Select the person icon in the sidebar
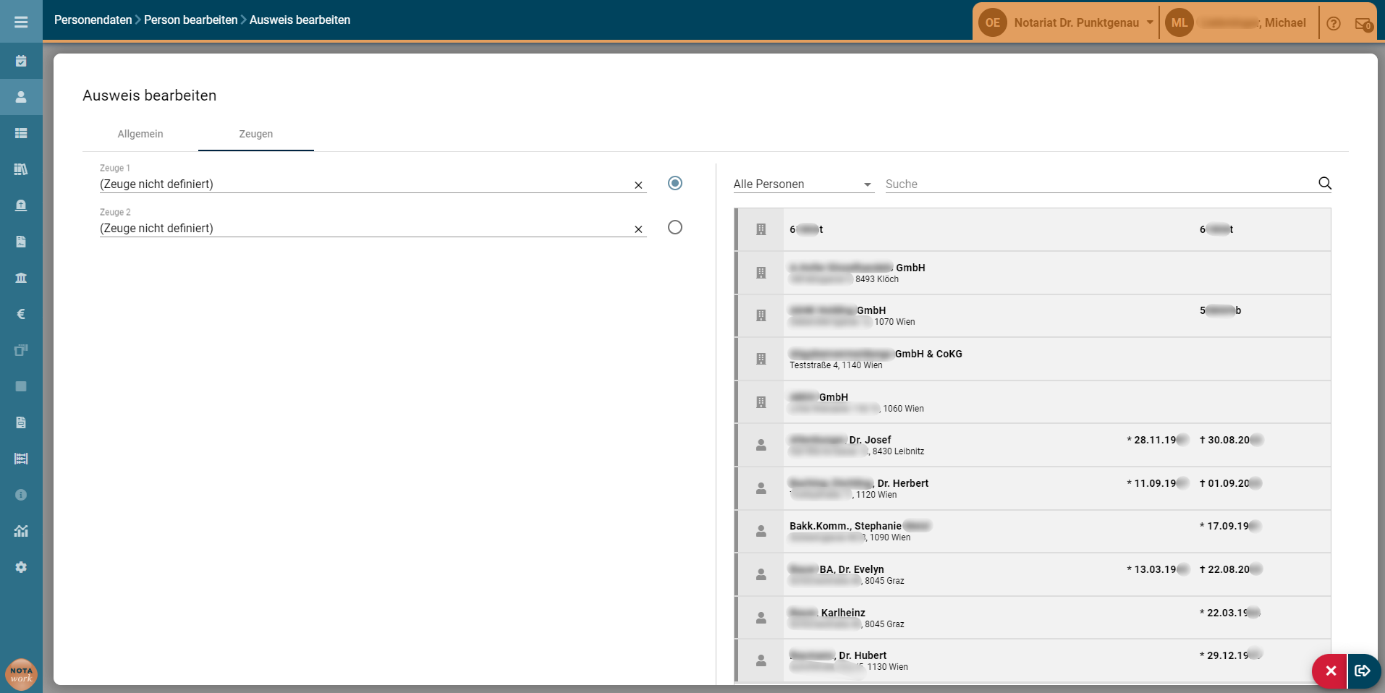Screen dimensions: 1385x693 (x=21, y=97)
